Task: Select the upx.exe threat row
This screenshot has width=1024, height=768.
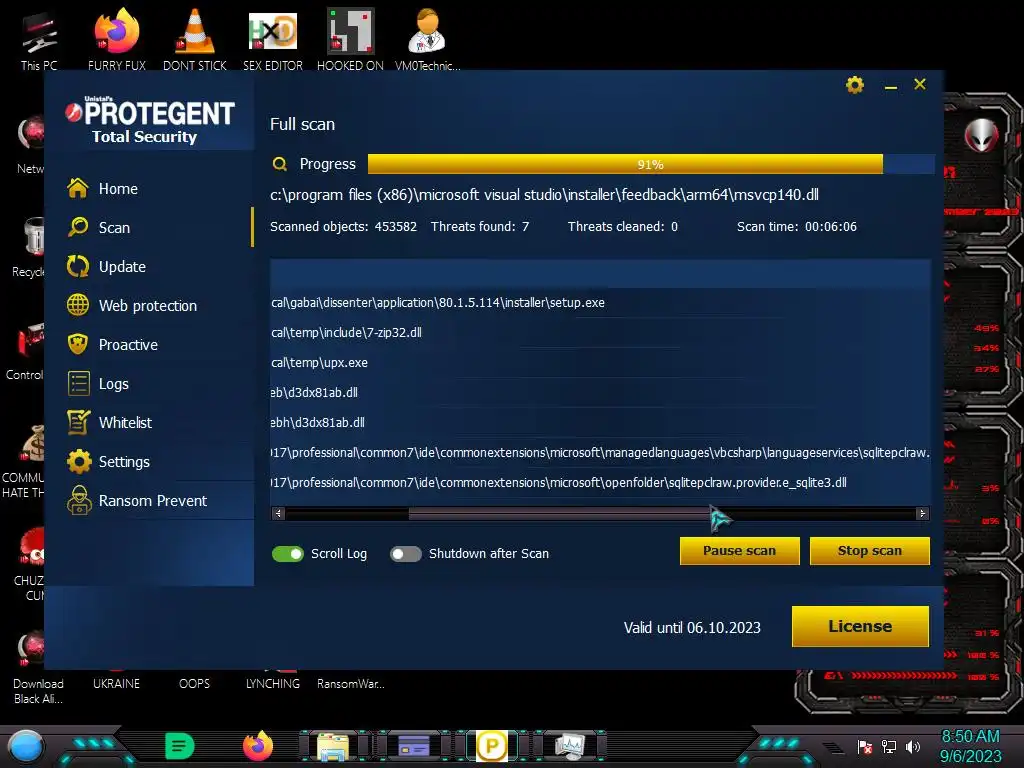Action: click(600, 363)
